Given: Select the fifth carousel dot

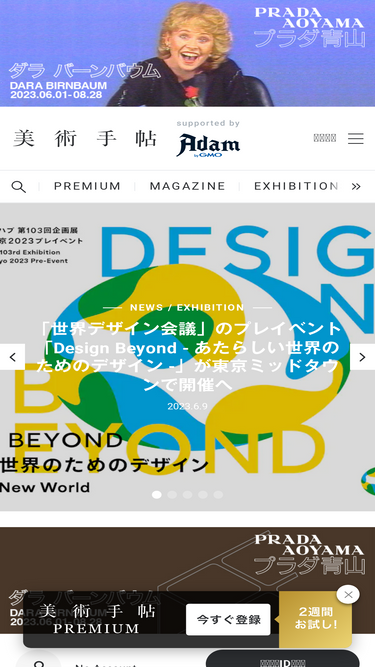Looking at the screenshot, I should (x=218, y=495).
